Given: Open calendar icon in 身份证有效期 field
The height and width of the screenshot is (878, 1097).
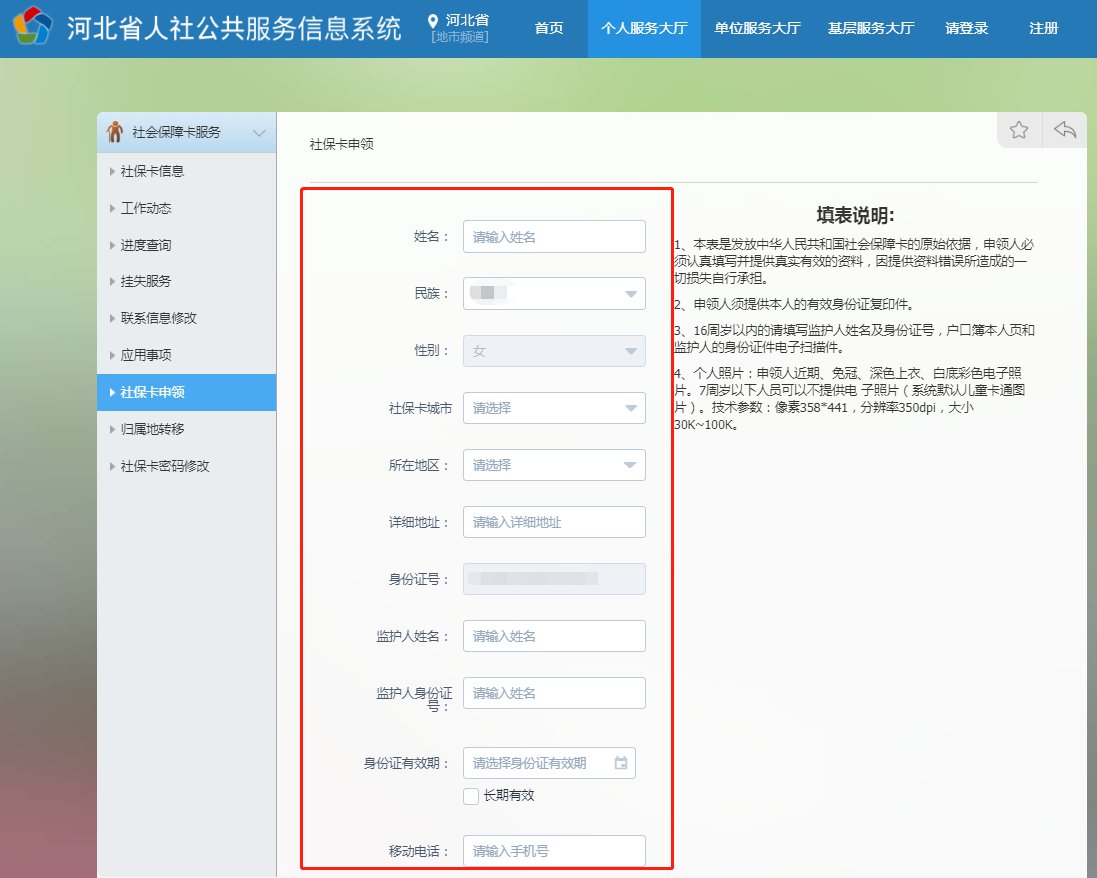Looking at the screenshot, I should [621, 763].
